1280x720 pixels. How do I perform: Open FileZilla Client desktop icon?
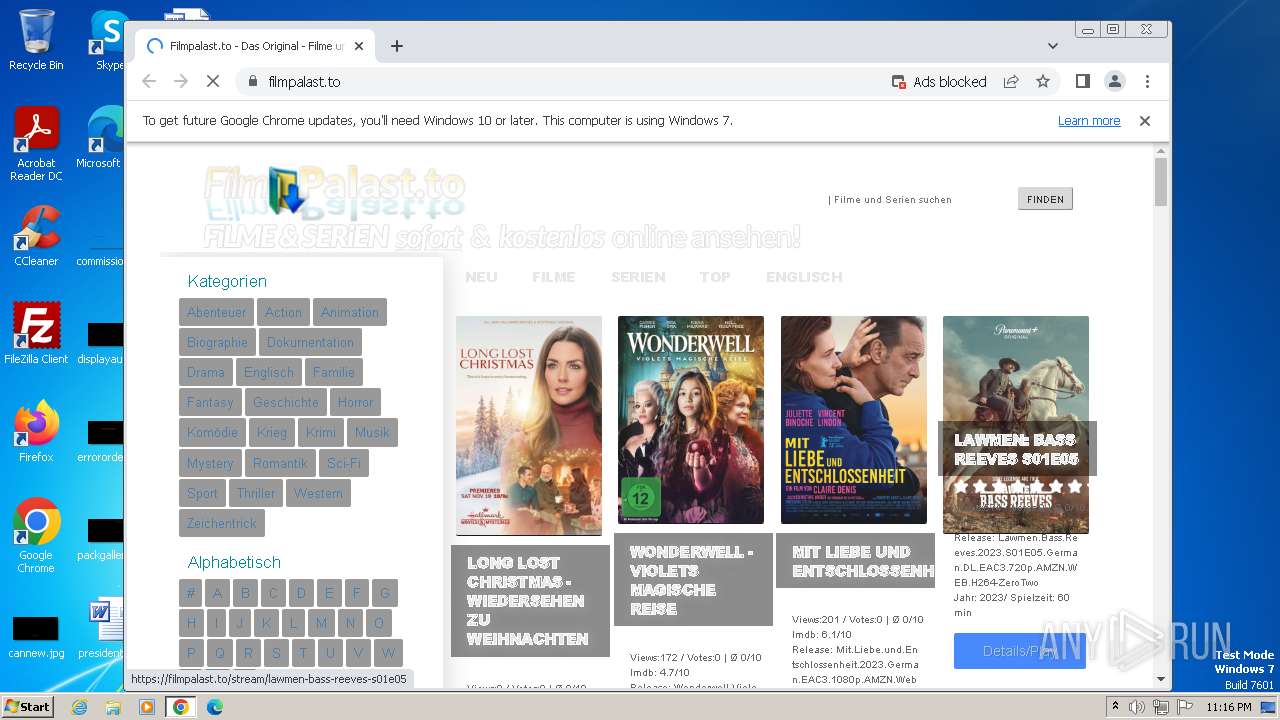[x=36, y=334]
